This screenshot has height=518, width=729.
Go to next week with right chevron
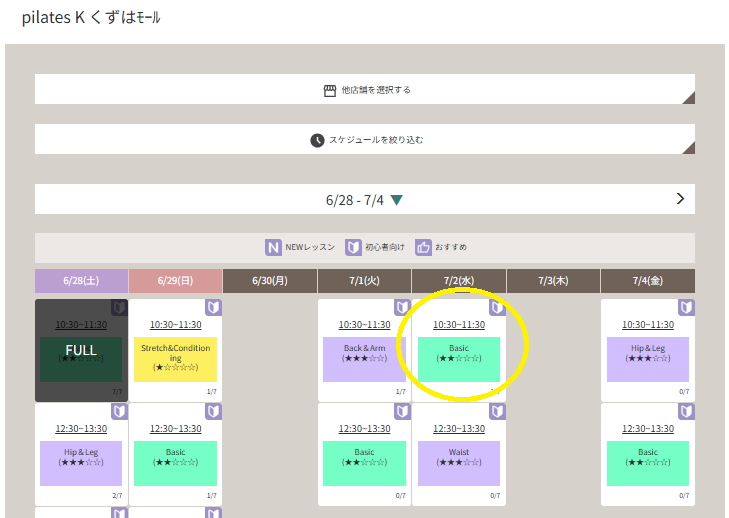point(680,199)
